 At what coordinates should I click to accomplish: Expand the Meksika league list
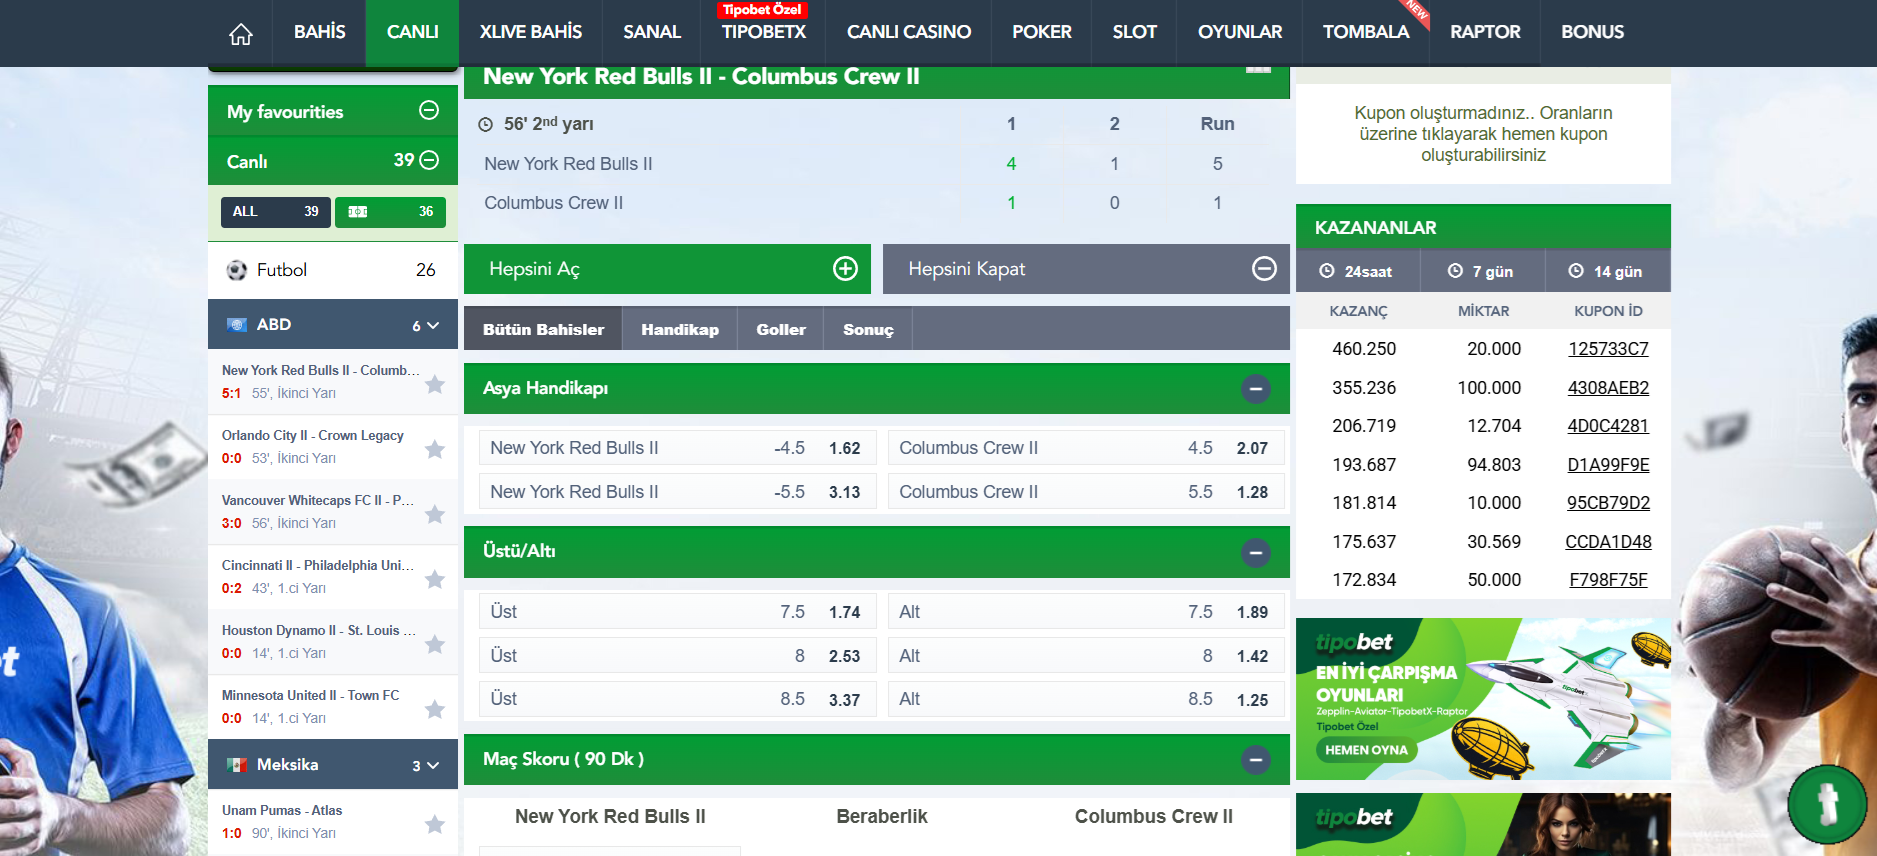[x=433, y=765]
